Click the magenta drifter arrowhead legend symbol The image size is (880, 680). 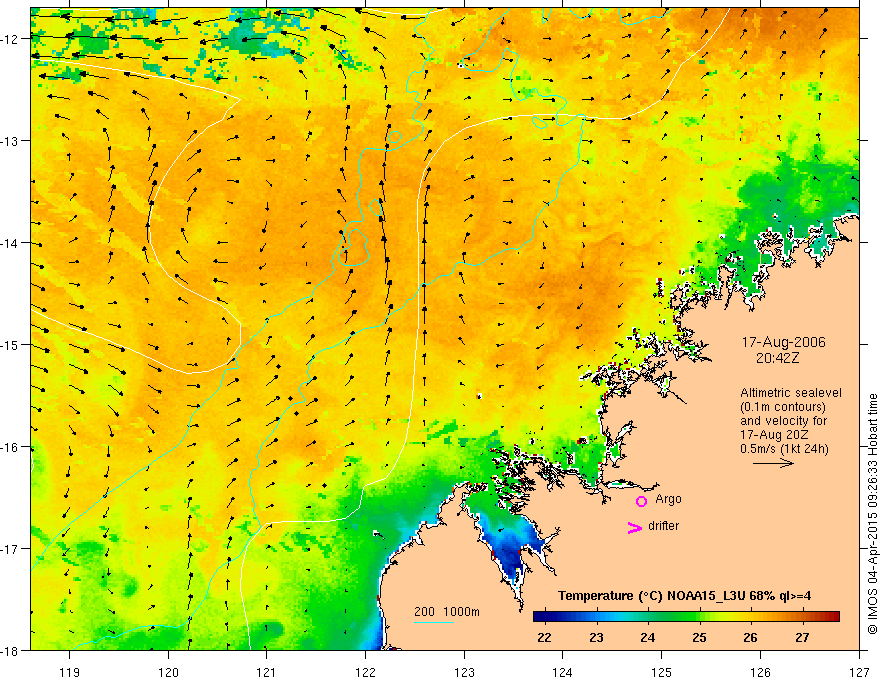635,527
